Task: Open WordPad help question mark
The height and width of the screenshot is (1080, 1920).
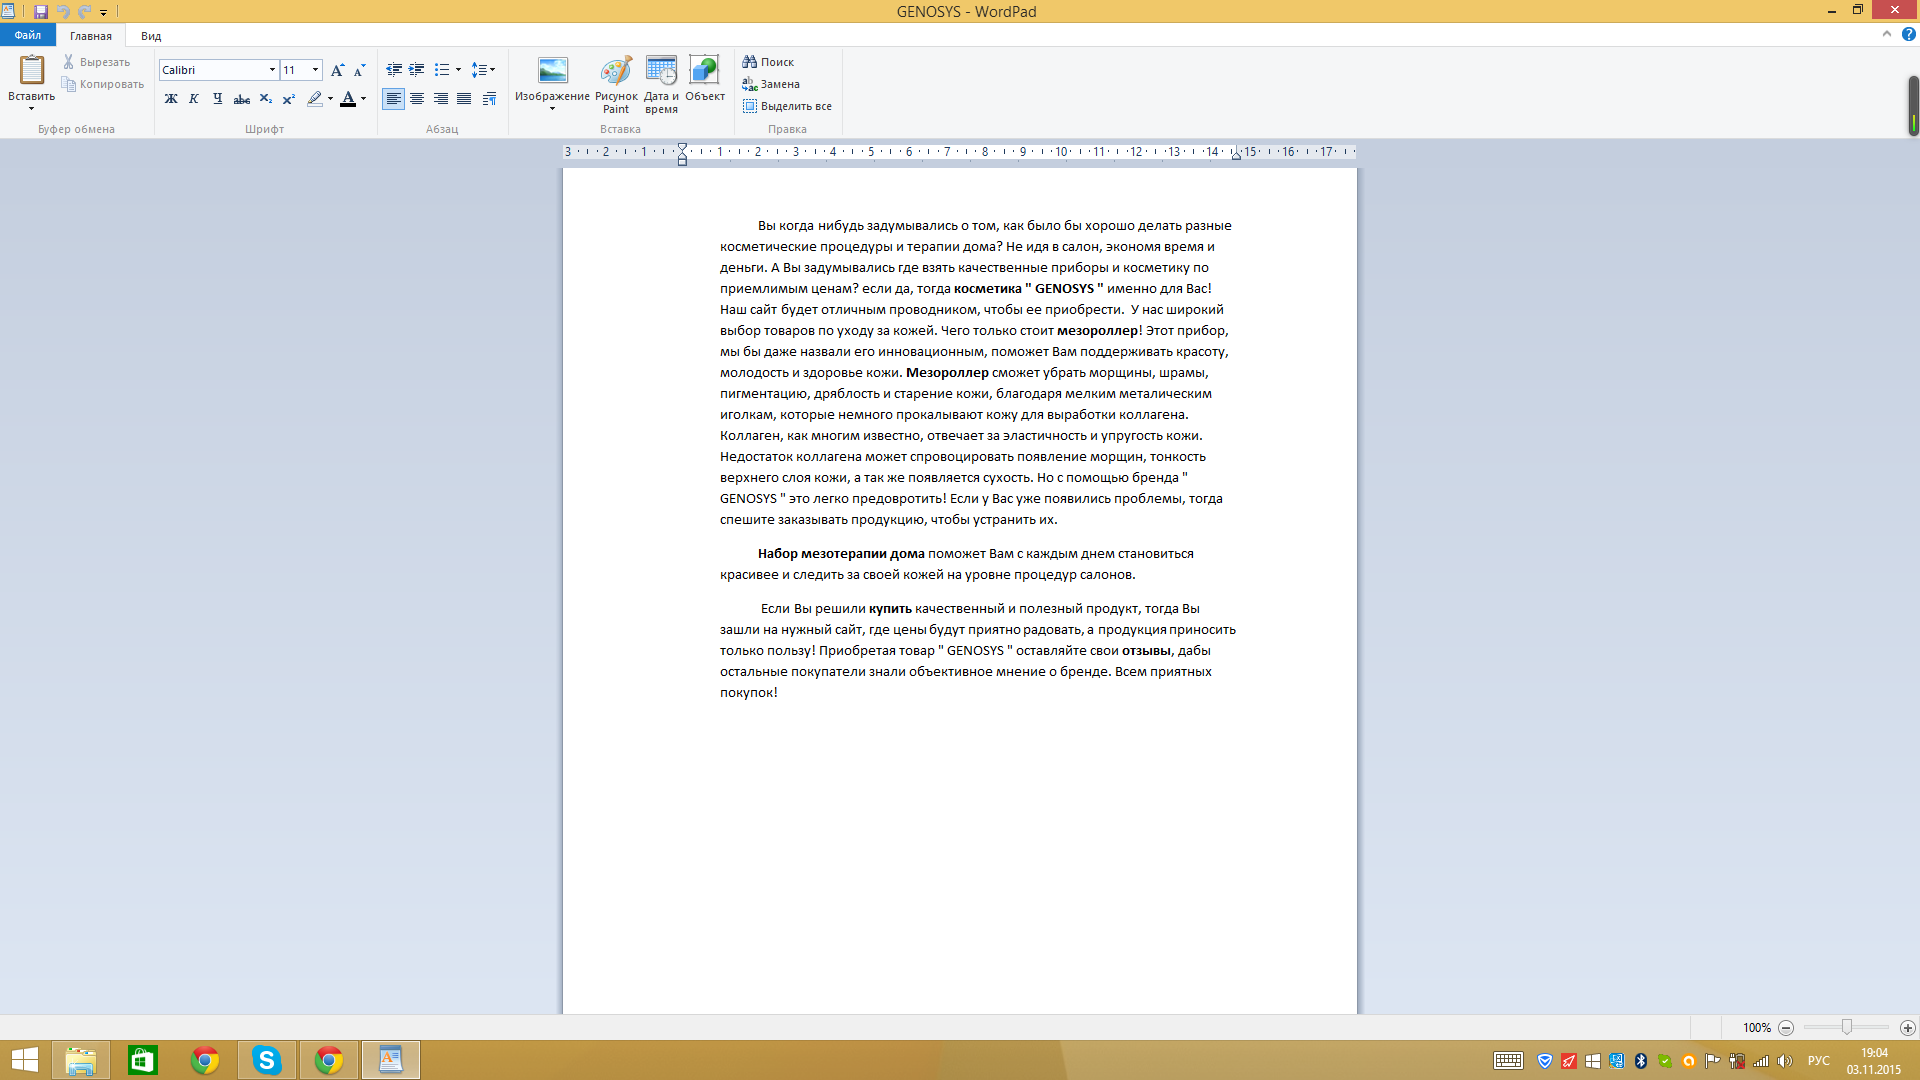Action: 1908,34
